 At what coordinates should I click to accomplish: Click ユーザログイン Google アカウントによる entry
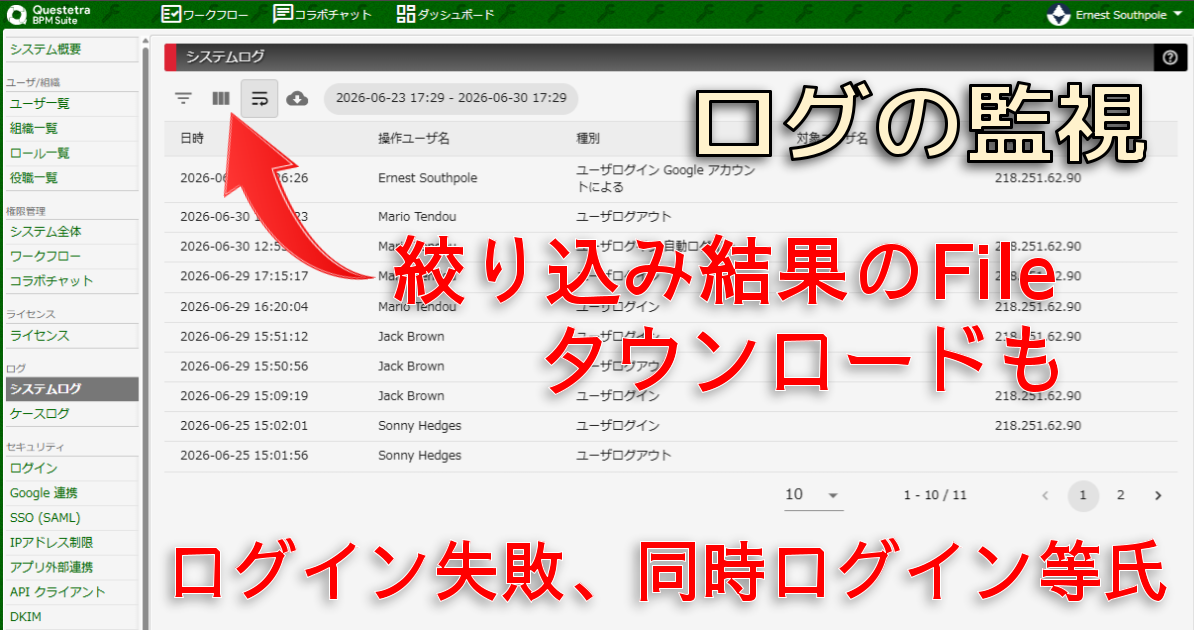click(x=665, y=178)
